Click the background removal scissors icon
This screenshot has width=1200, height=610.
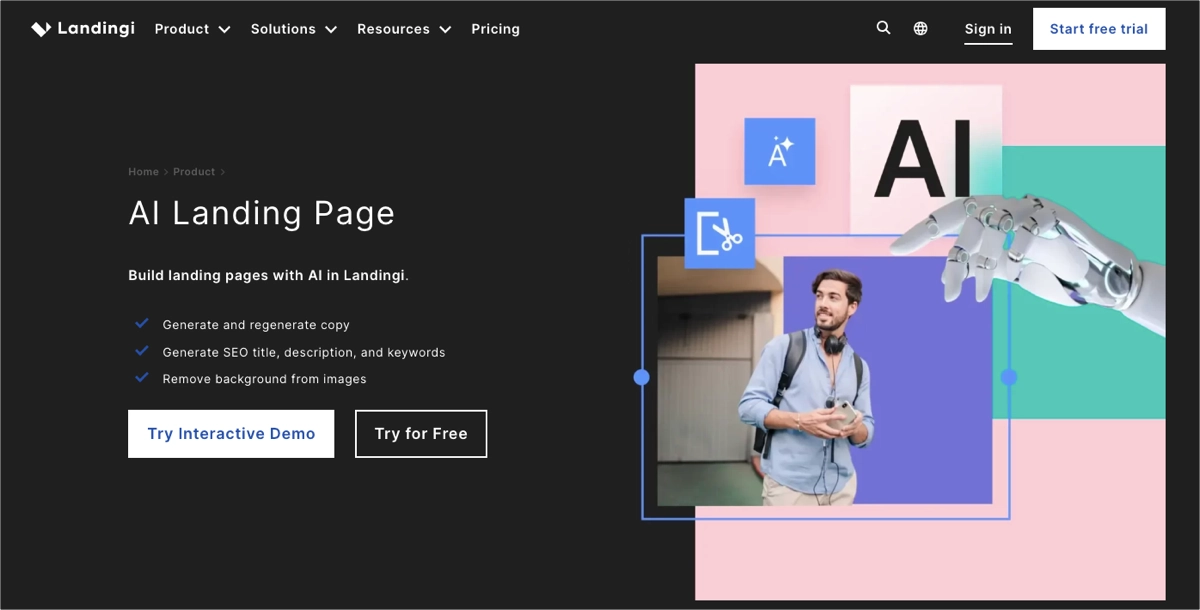coord(719,233)
